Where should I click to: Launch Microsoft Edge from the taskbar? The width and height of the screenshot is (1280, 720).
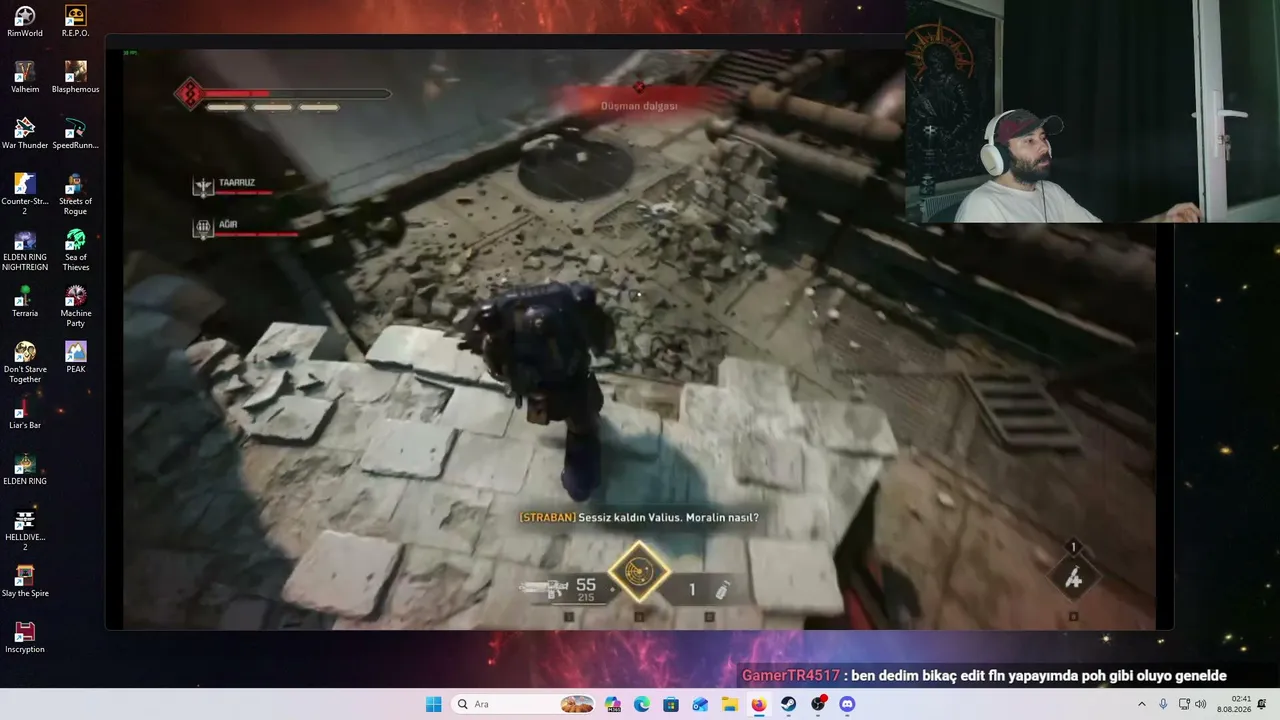click(x=642, y=704)
